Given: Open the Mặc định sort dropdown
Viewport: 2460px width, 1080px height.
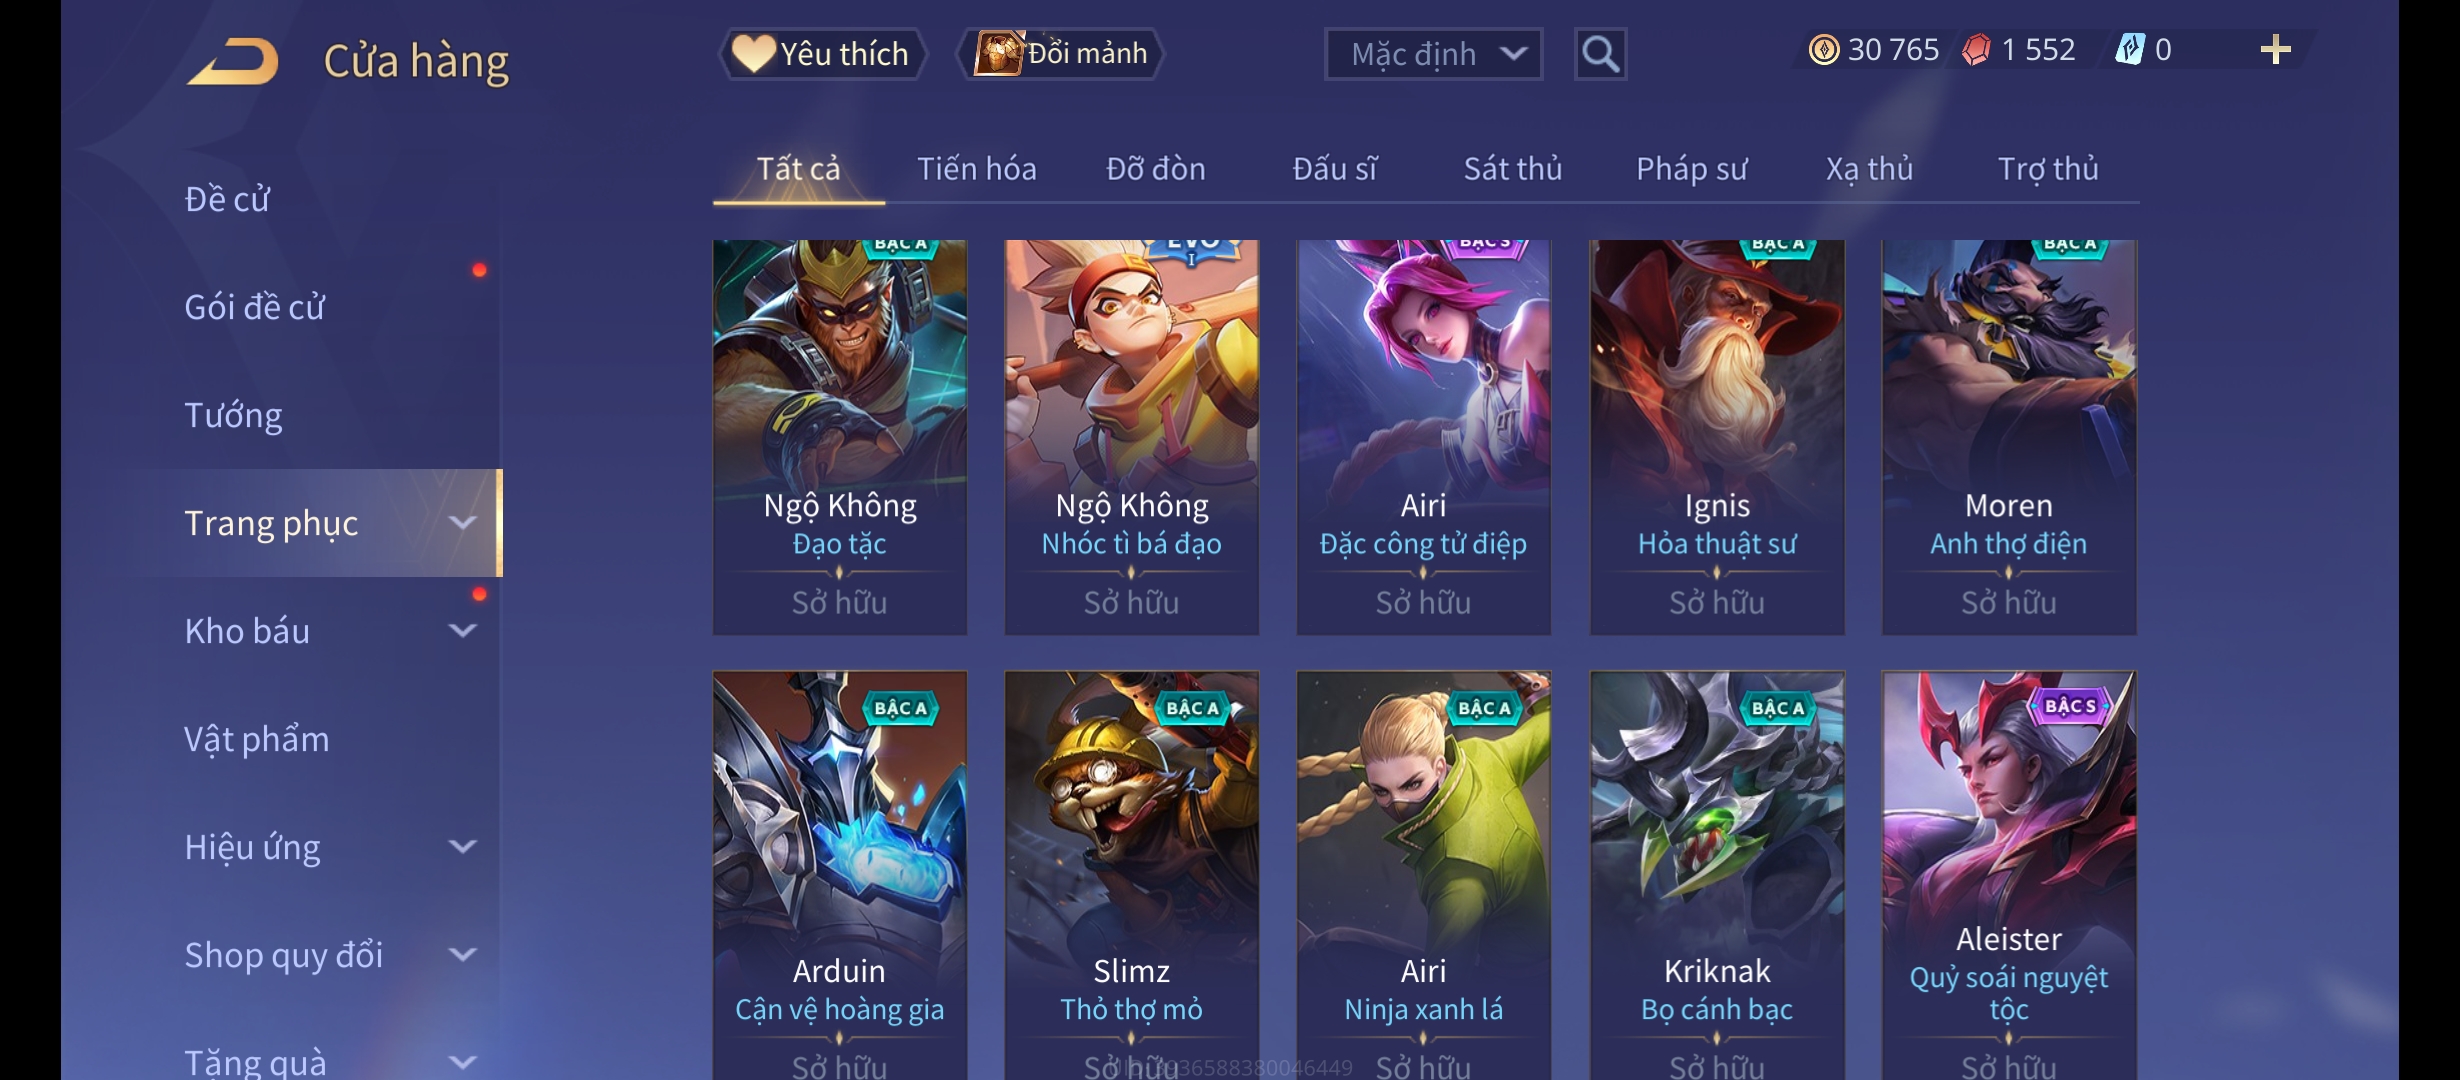Looking at the screenshot, I should coord(1433,54).
